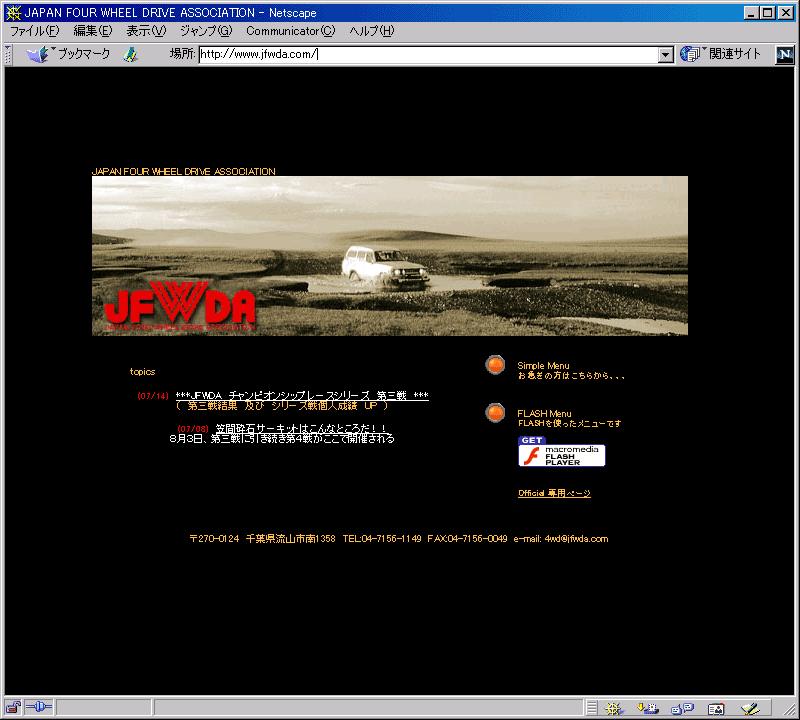Open the 編集(E) menu
Screen dimensions: 800x720
pos(93,31)
